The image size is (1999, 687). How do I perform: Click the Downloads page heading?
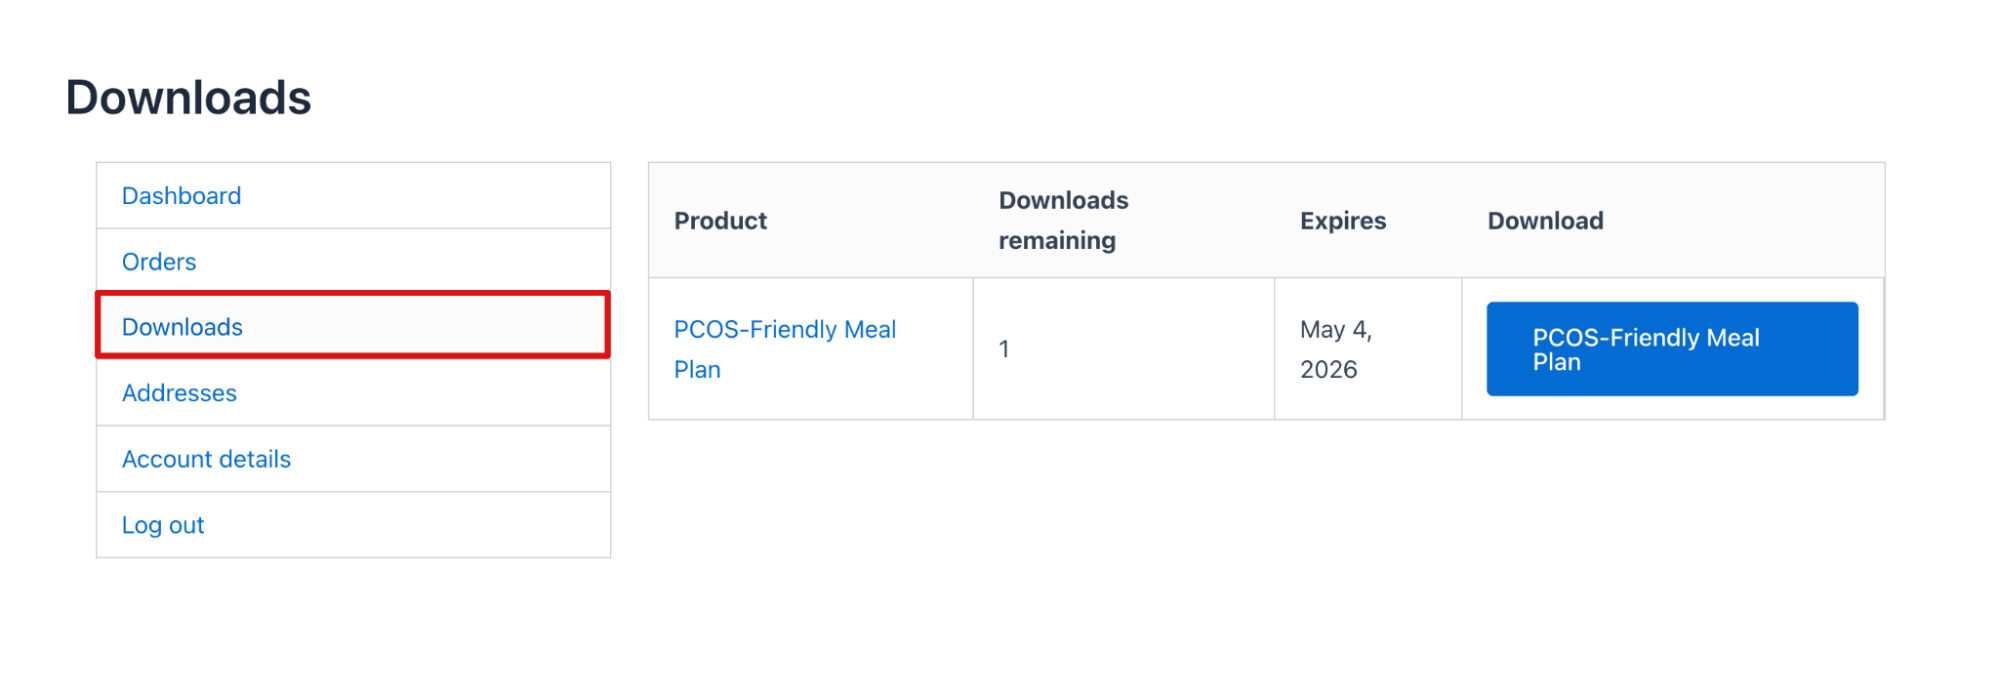(188, 96)
